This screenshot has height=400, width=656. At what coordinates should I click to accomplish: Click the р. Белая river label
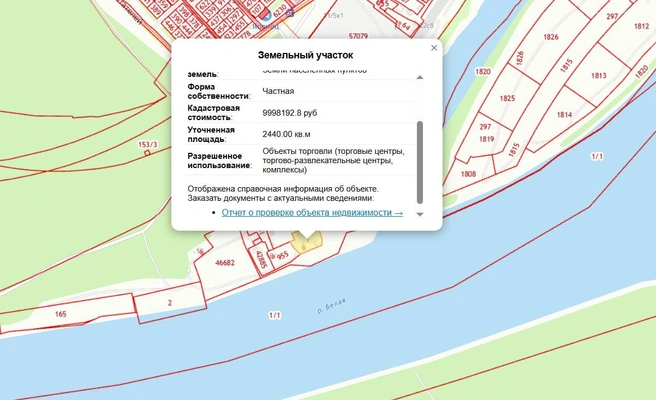[x=331, y=305]
